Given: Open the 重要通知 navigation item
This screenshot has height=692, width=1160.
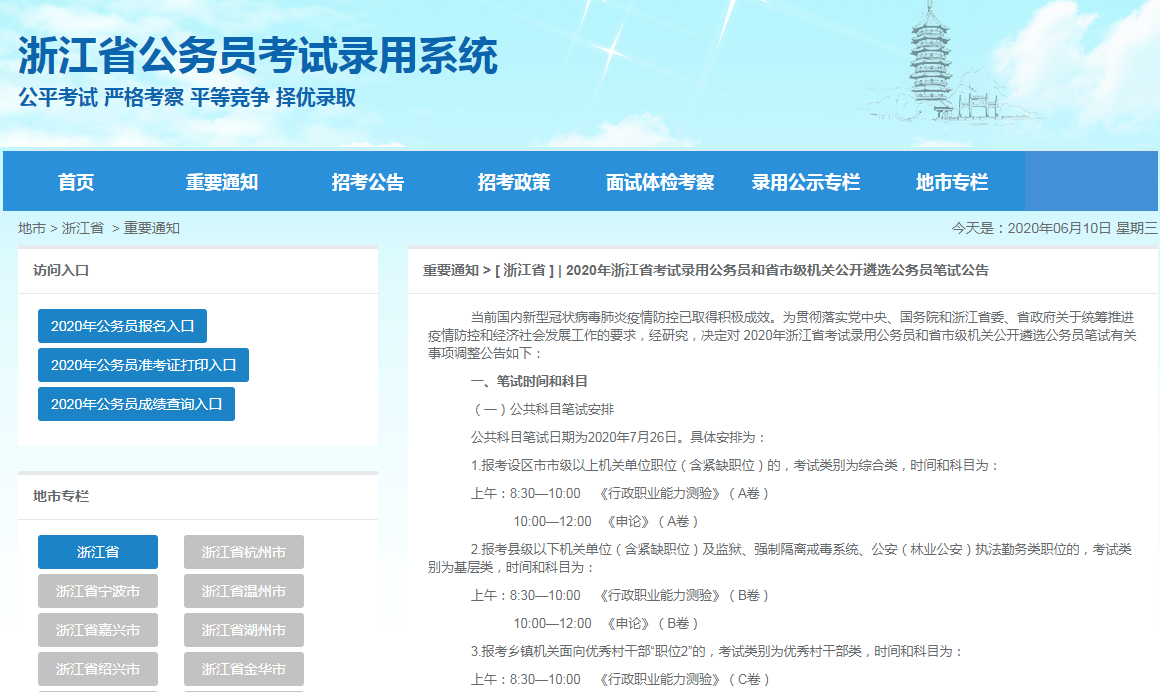Looking at the screenshot, I should 222,182.
